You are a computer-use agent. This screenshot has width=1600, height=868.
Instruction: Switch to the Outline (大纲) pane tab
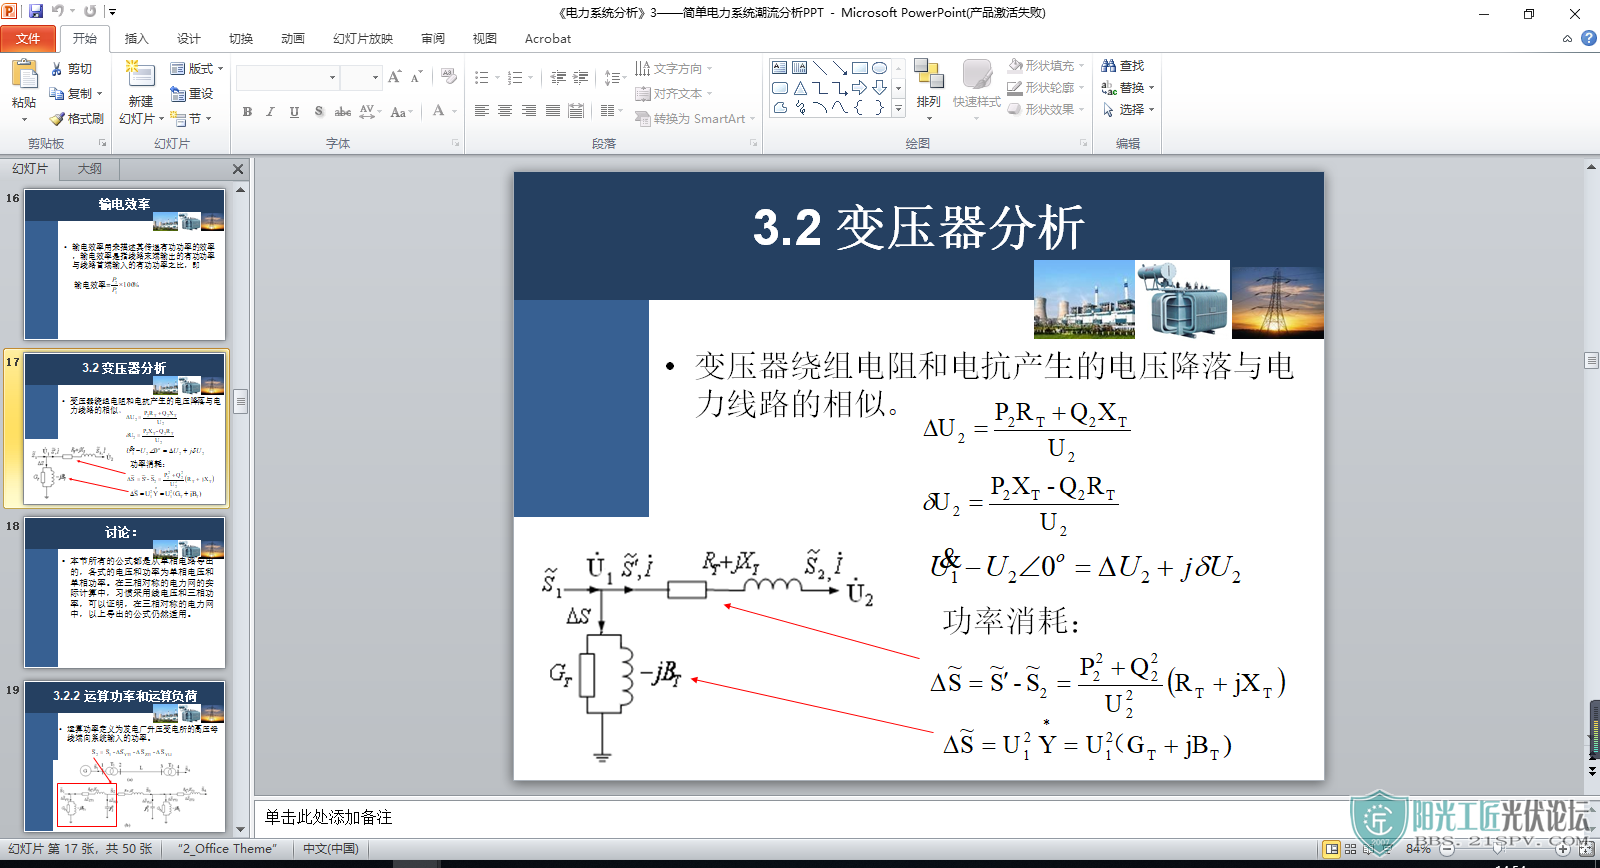pos(89,169)
